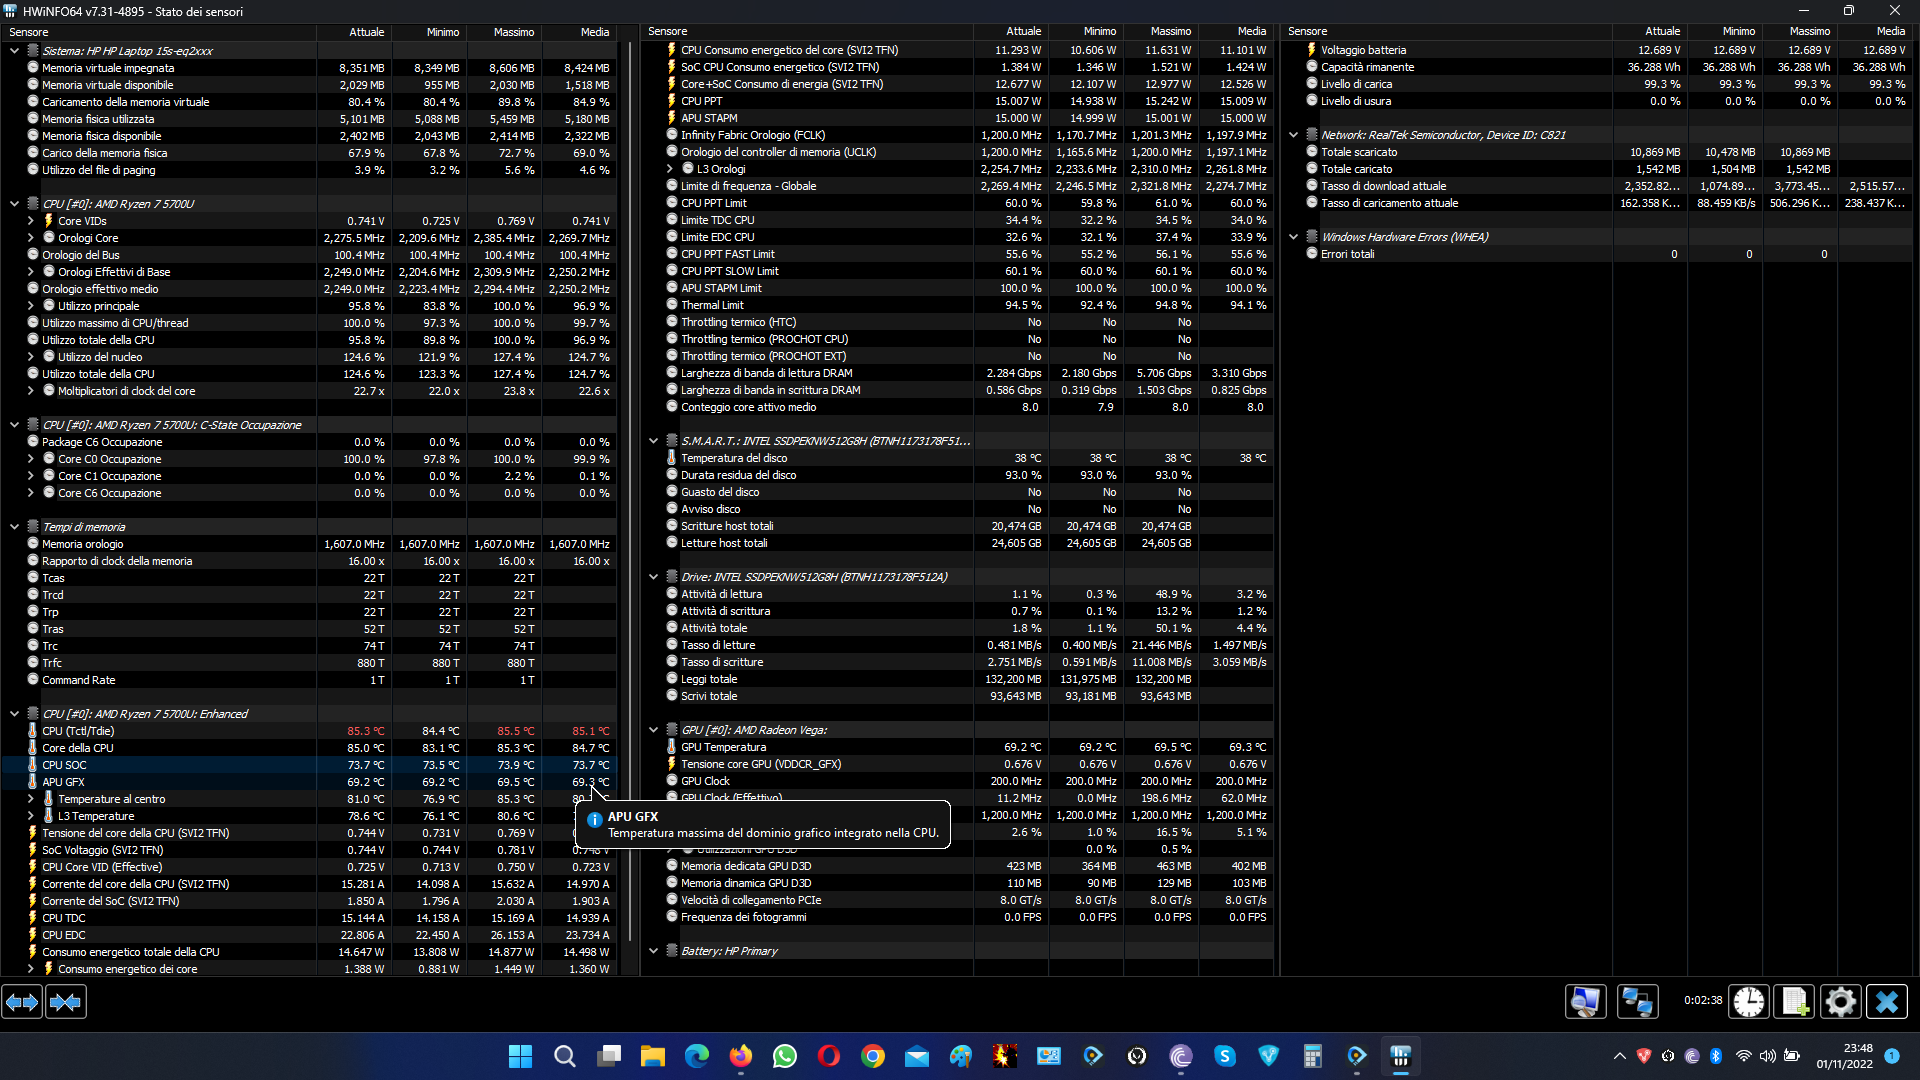Click the clock icon beside Memoria orologio
The height and width of the screenshot is (1080, 1920).
[33, 544]
